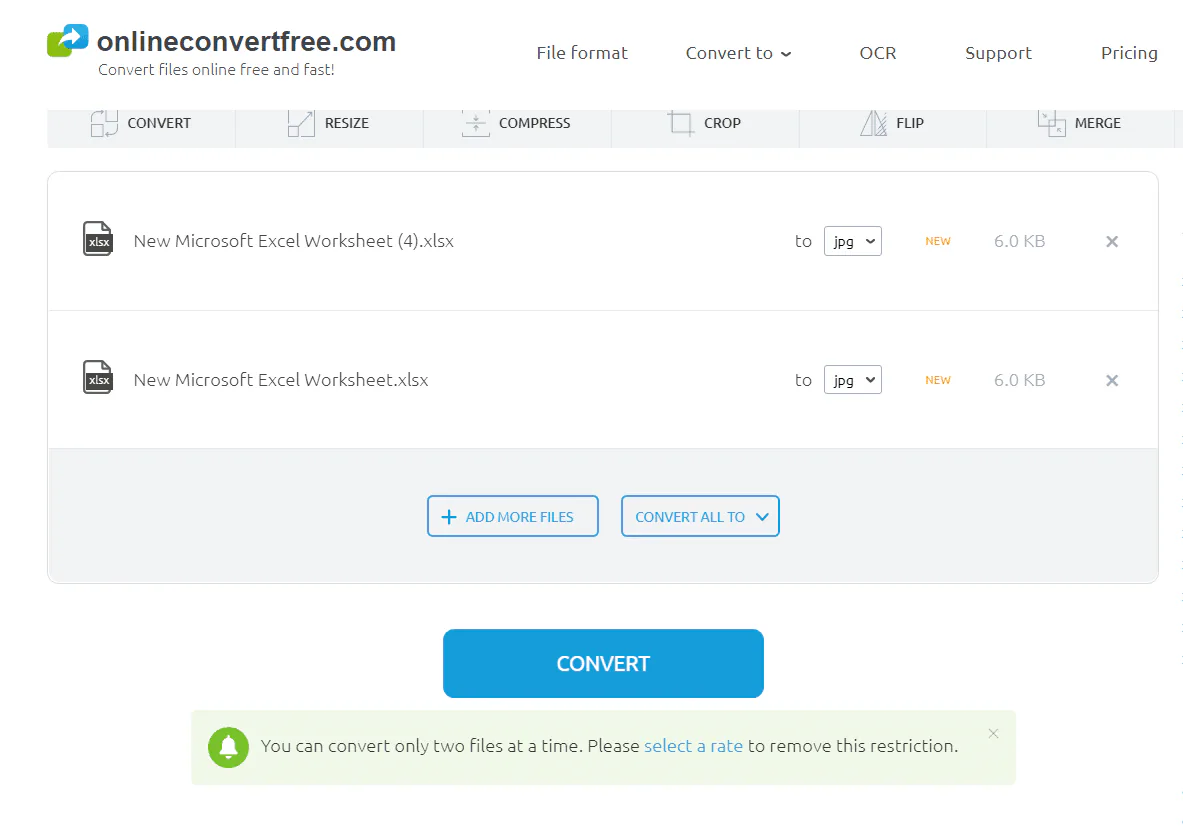Screen dimensions: 1183x838
Task: Click the 'New Microsoft Excel Worksheet.xlsx' filename
Action: (x=281, y=380)
